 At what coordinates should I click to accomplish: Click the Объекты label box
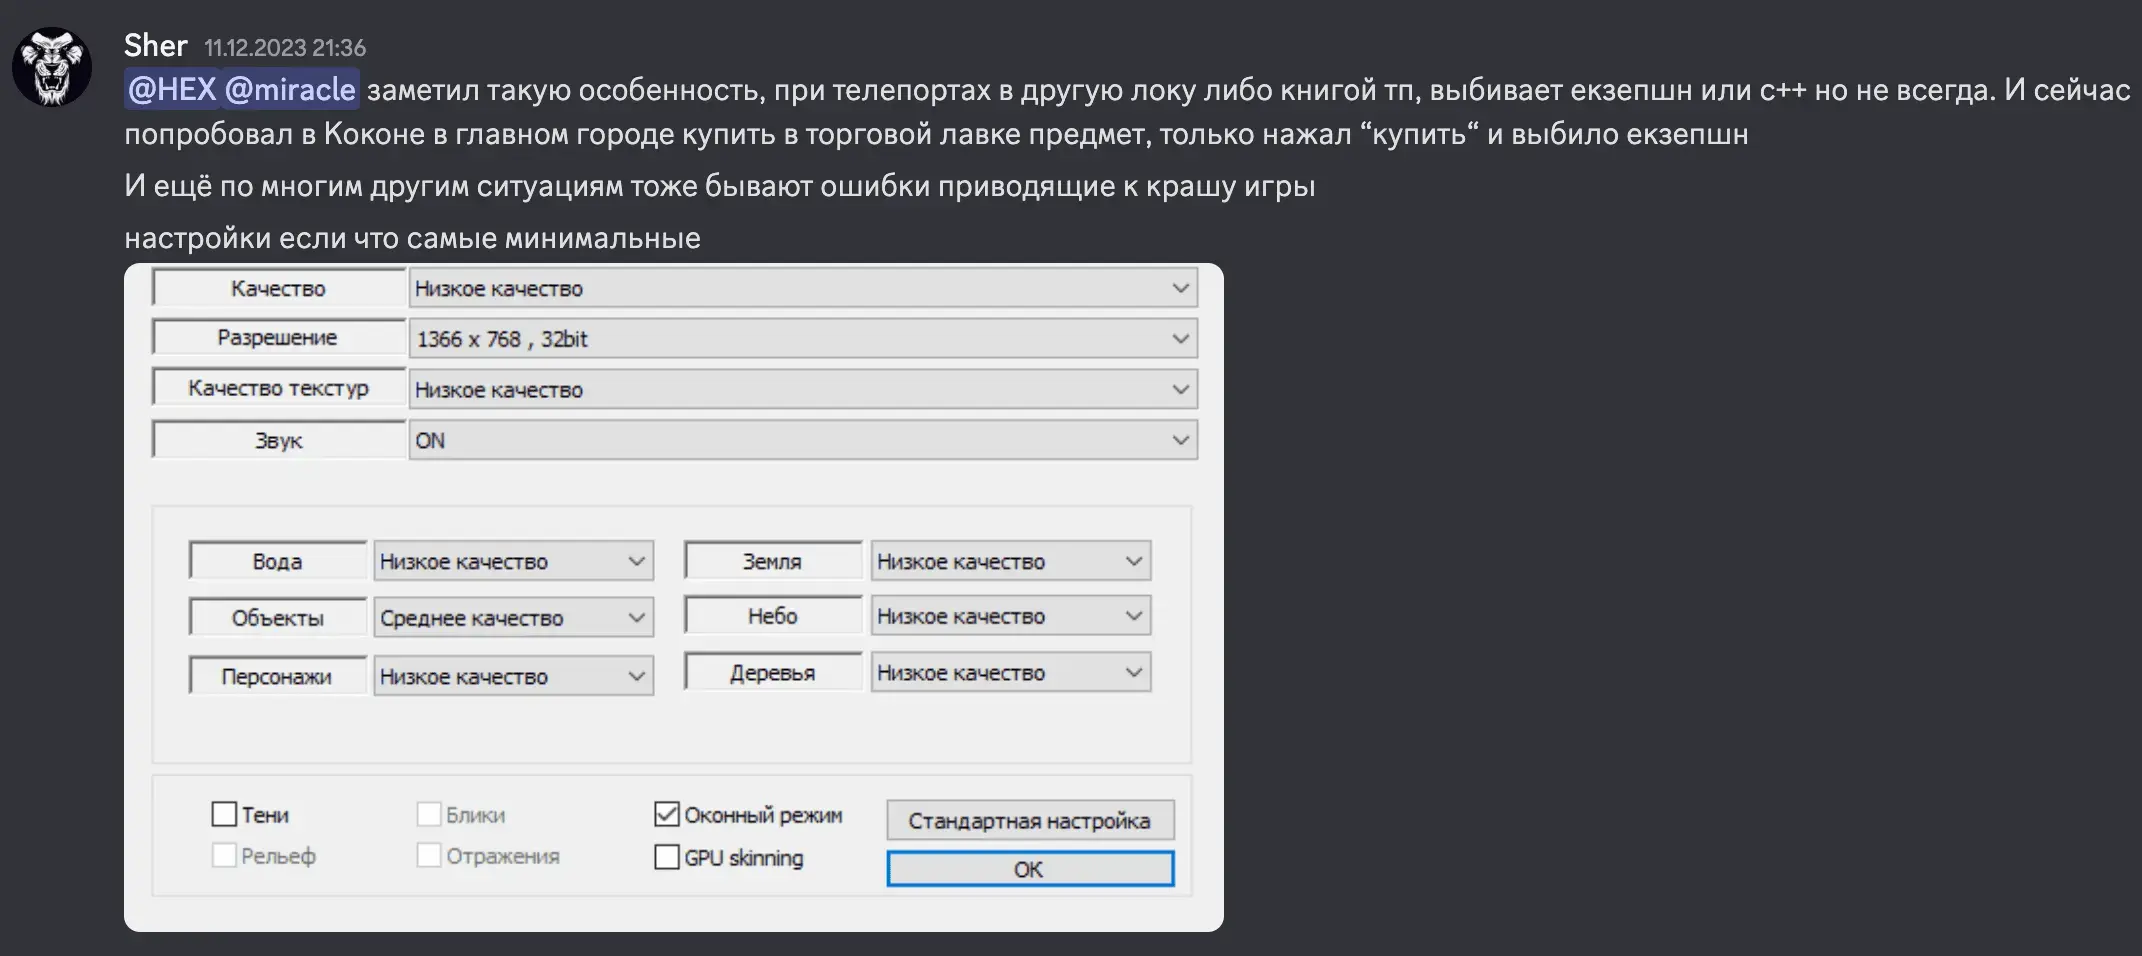pyautogui.click(x=278, y=618)
